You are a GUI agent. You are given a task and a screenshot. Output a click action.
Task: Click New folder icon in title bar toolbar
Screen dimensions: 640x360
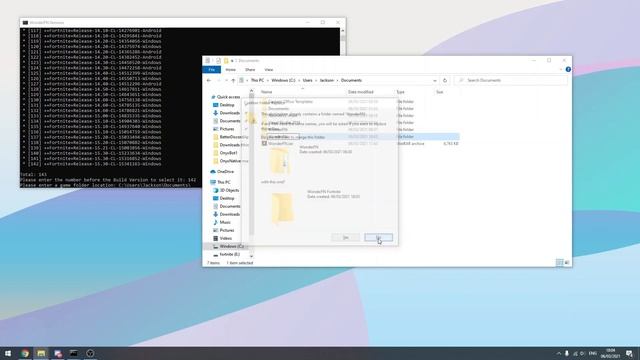click(x=226, y=61)
